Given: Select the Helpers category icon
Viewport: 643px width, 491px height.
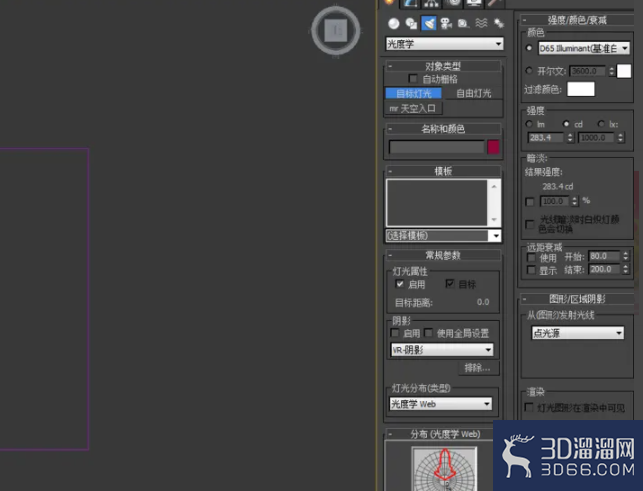Looking at the screenshot, I should [x=463, y=23].
